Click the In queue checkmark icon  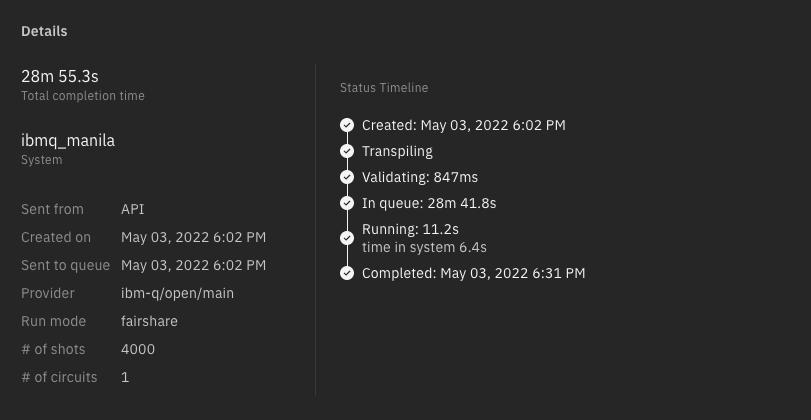click(347, 203)
